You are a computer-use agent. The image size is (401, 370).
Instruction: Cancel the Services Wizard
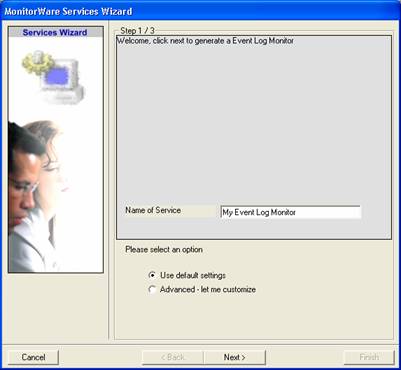coord(33,357)
